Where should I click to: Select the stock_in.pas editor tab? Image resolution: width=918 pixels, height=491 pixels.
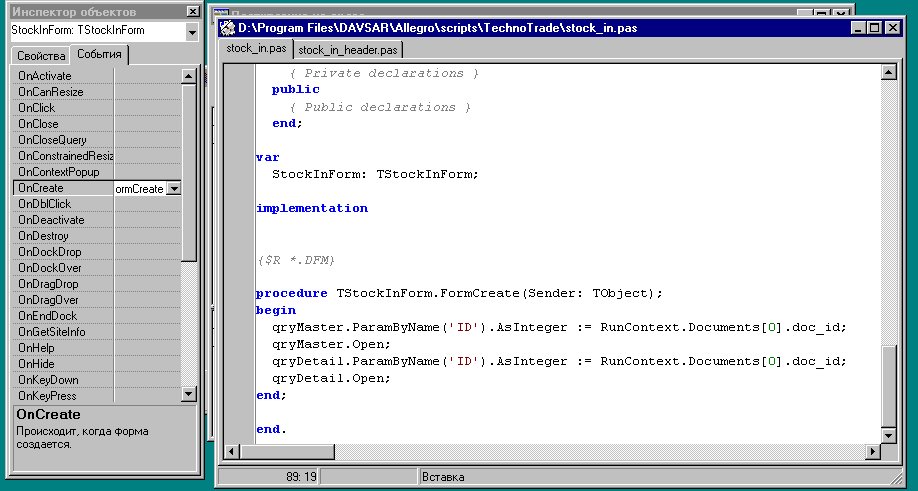(x=256, y=49)
